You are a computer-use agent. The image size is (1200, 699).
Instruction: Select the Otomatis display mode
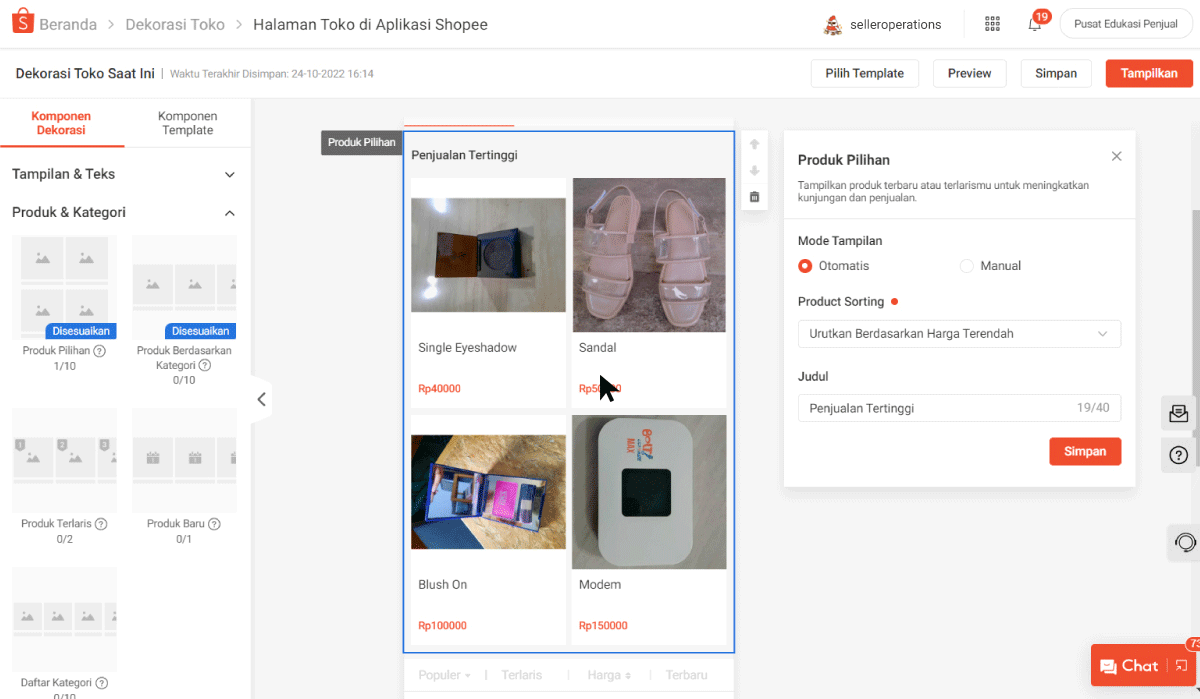(805, 266)
